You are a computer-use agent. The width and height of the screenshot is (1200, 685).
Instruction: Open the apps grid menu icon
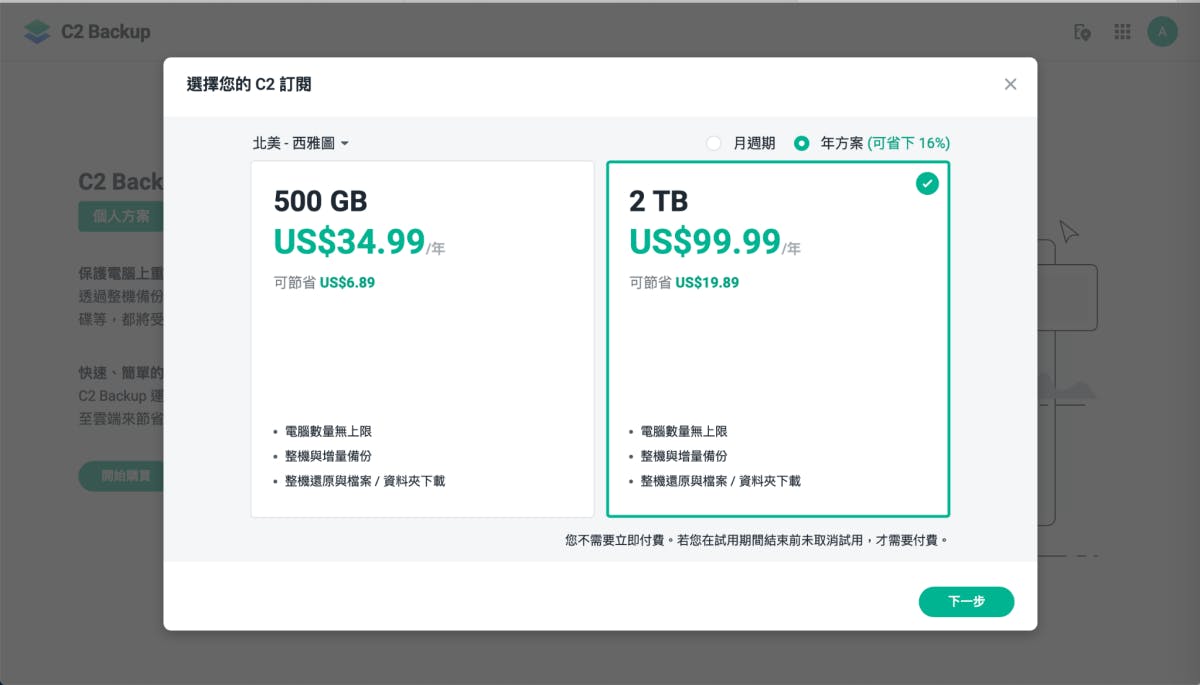[1122, 32]
